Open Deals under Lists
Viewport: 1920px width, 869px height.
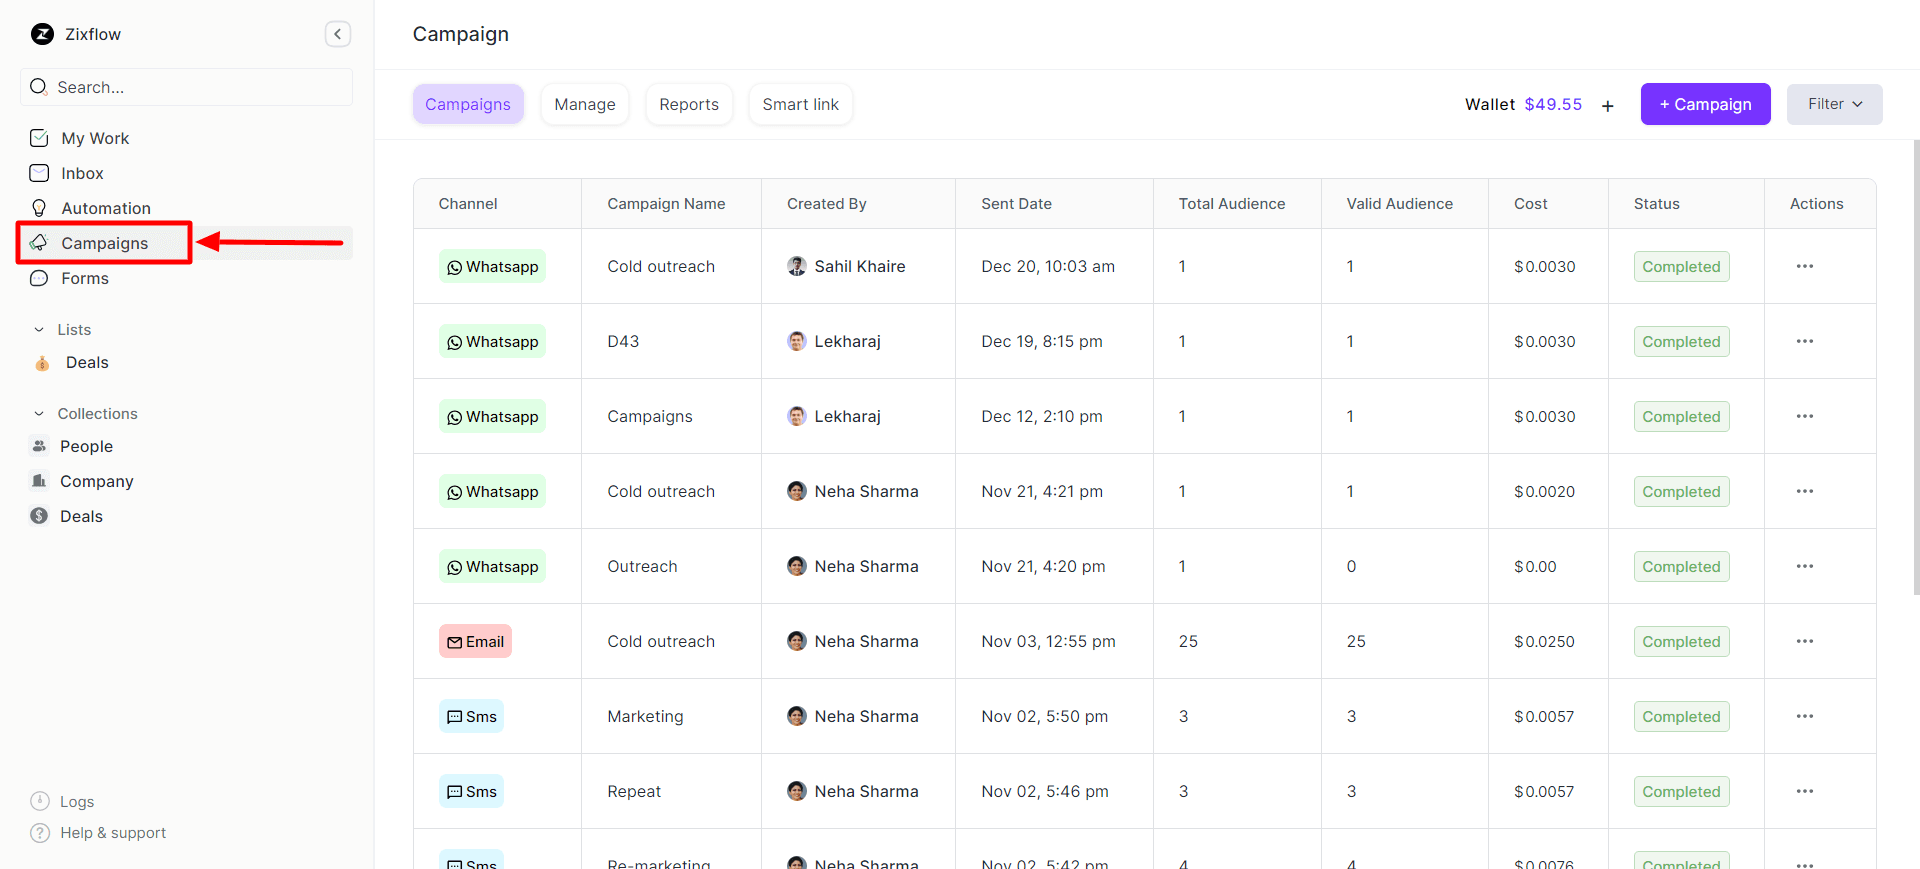coord(87,362)
